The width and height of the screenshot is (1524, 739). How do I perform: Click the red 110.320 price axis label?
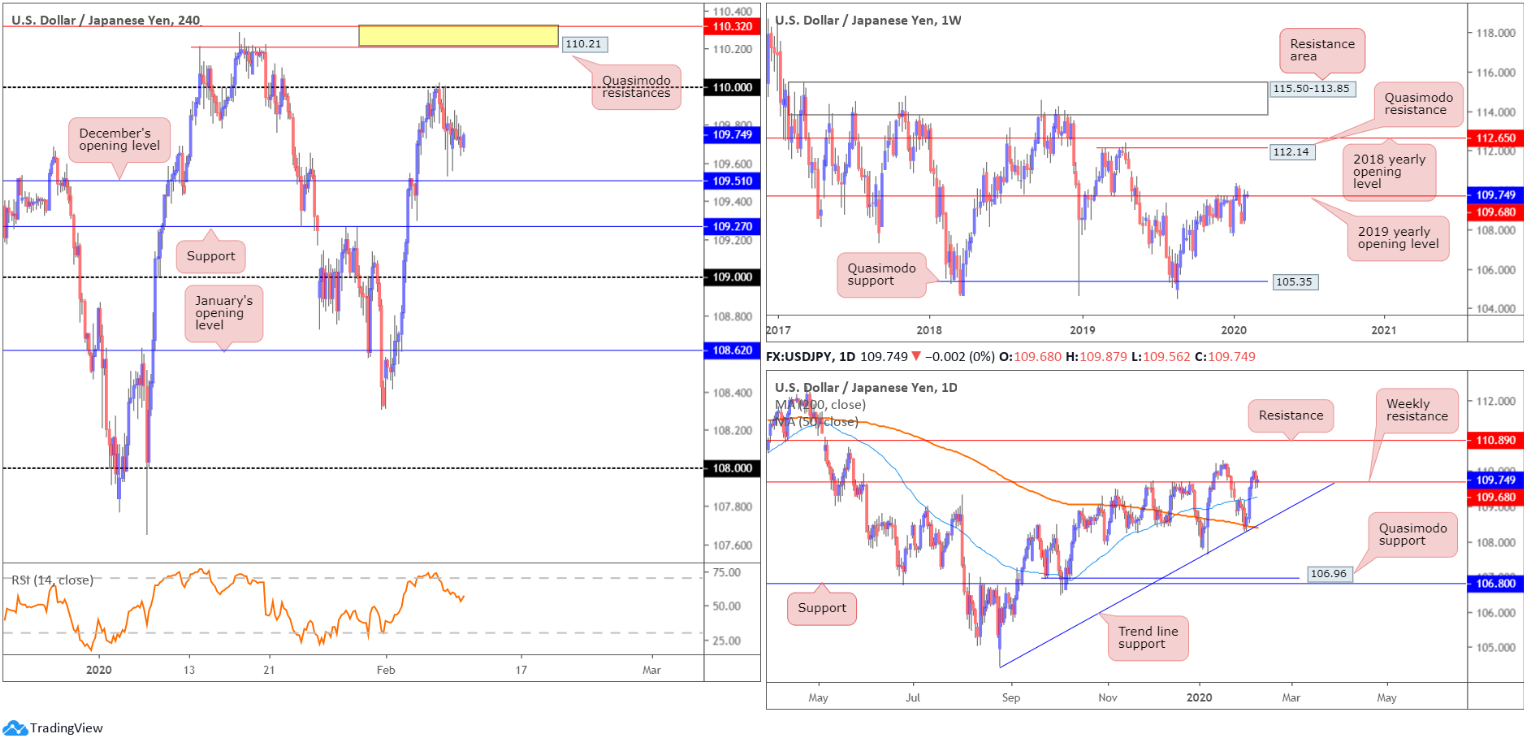coord(736,27)
